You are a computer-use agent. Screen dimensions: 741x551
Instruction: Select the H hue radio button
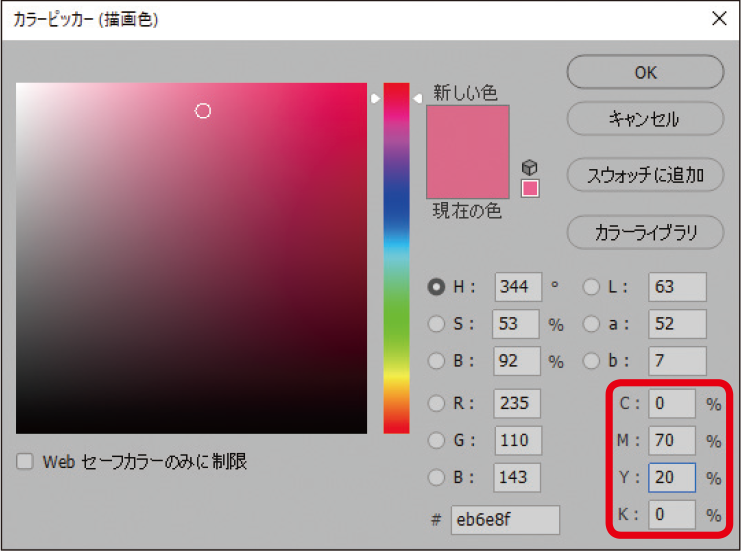pyautogui.click(x=436, y=287)
